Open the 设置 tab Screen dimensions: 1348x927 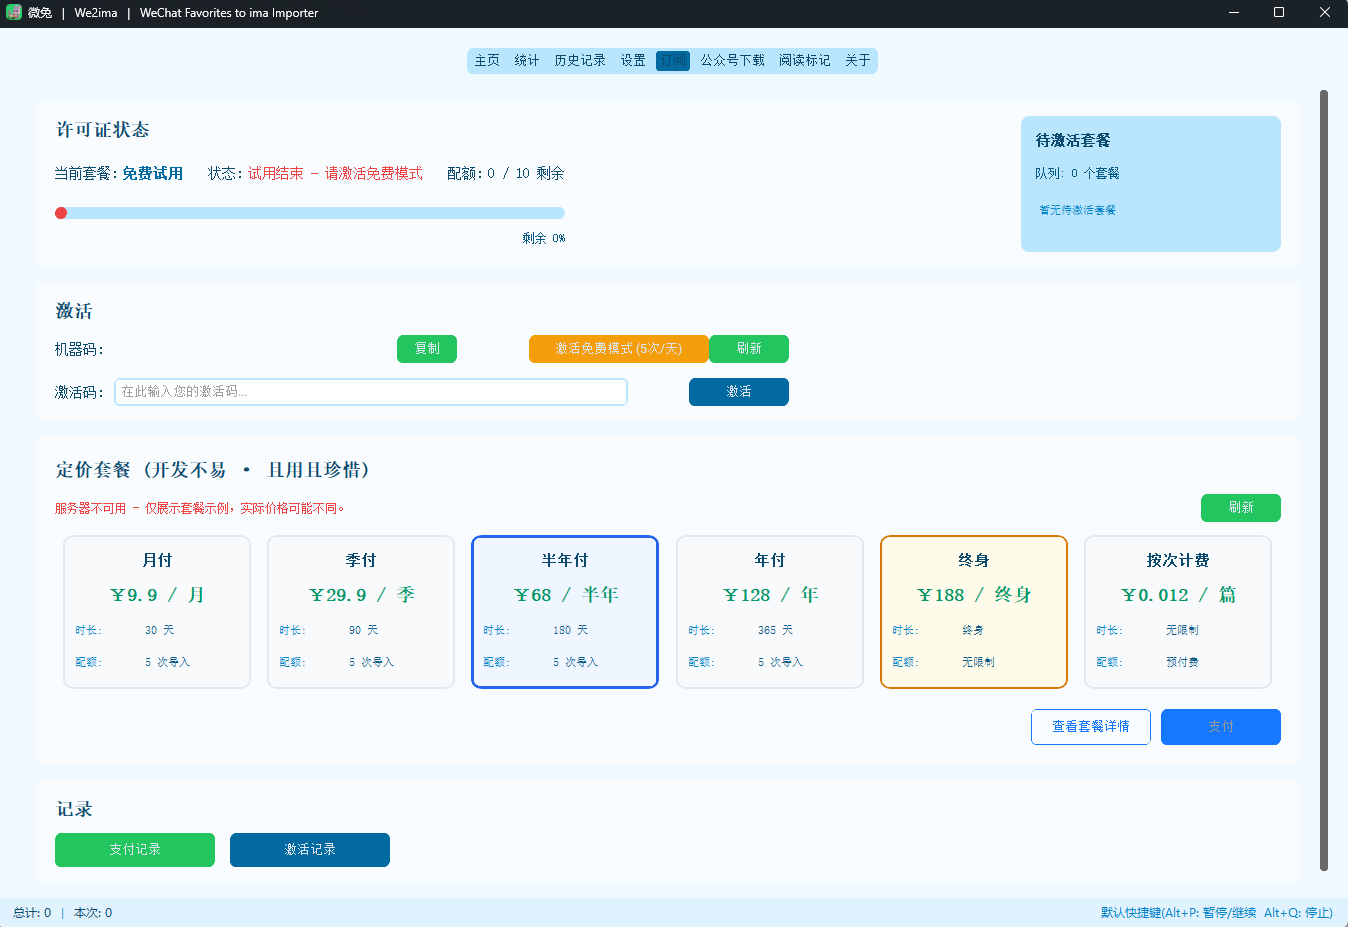(x=633, y=61)
